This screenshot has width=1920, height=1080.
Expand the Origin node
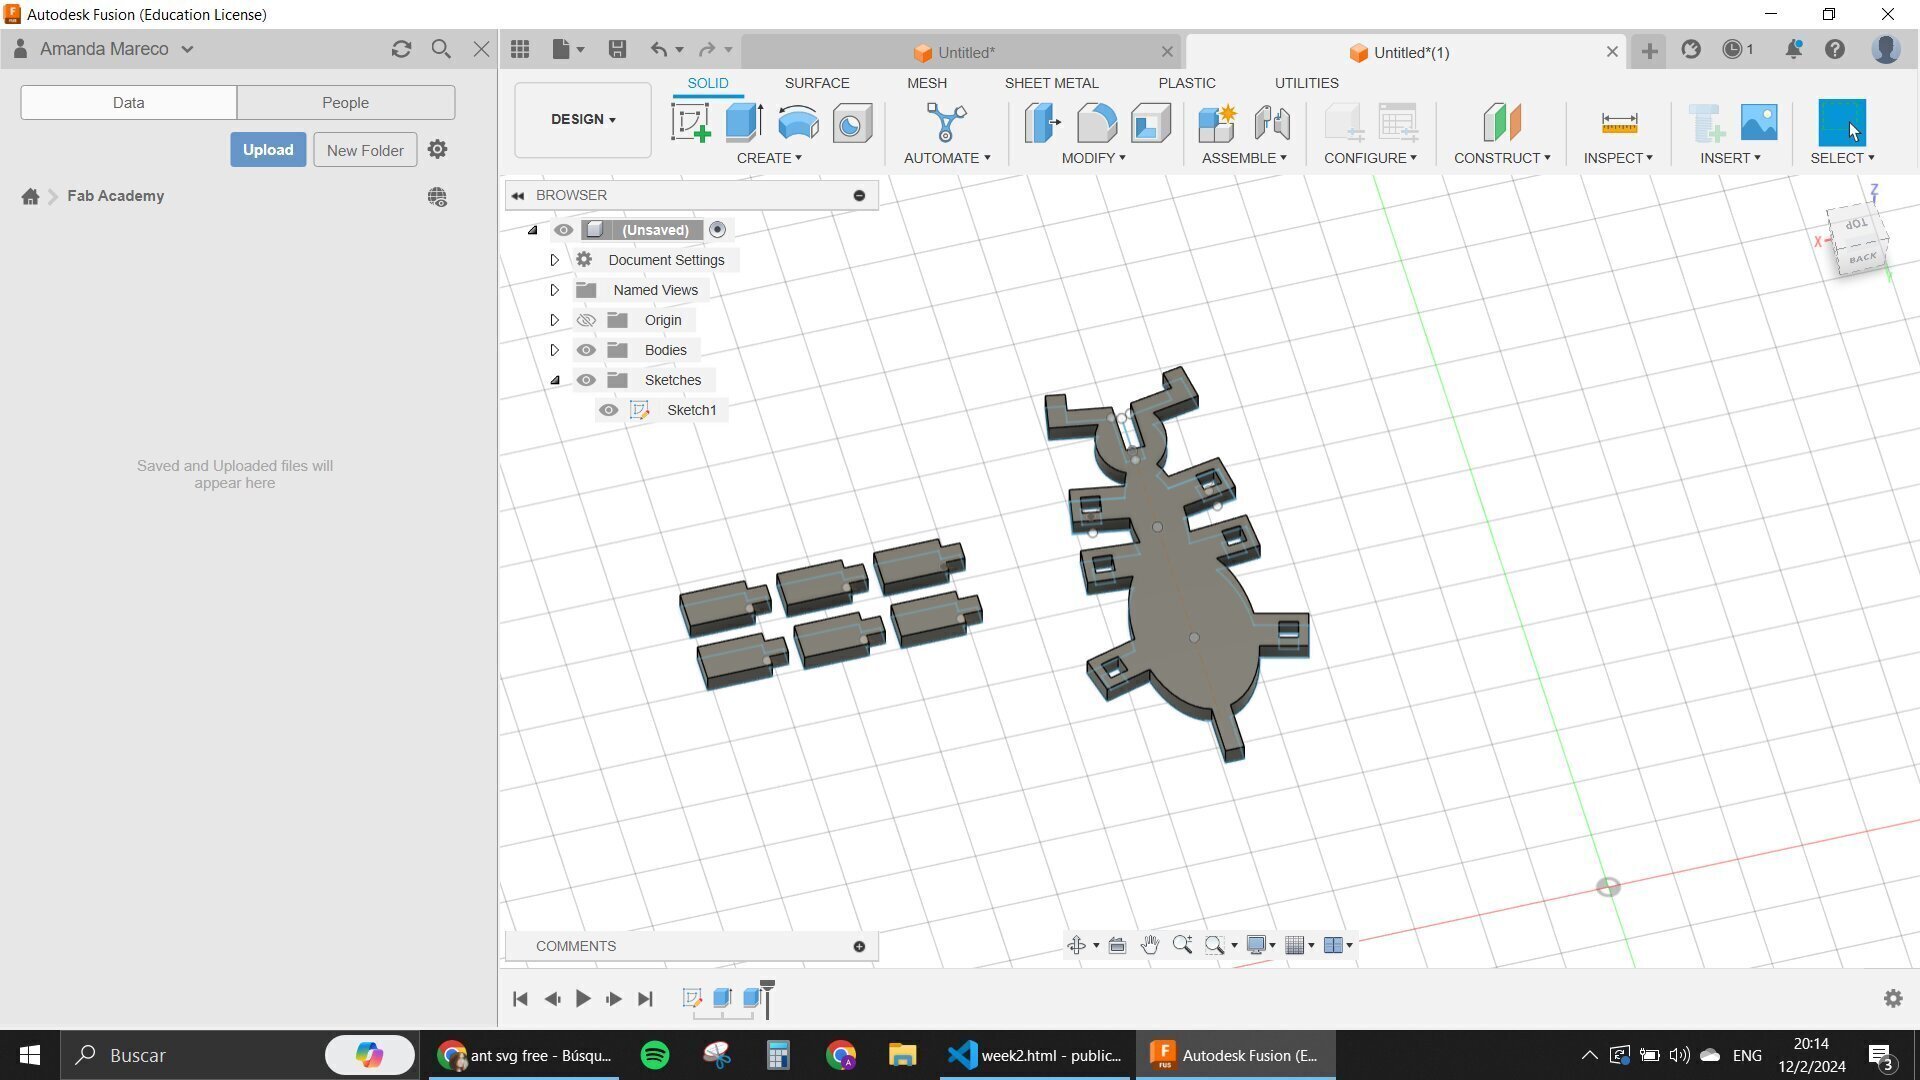click(x=554, y=320)
